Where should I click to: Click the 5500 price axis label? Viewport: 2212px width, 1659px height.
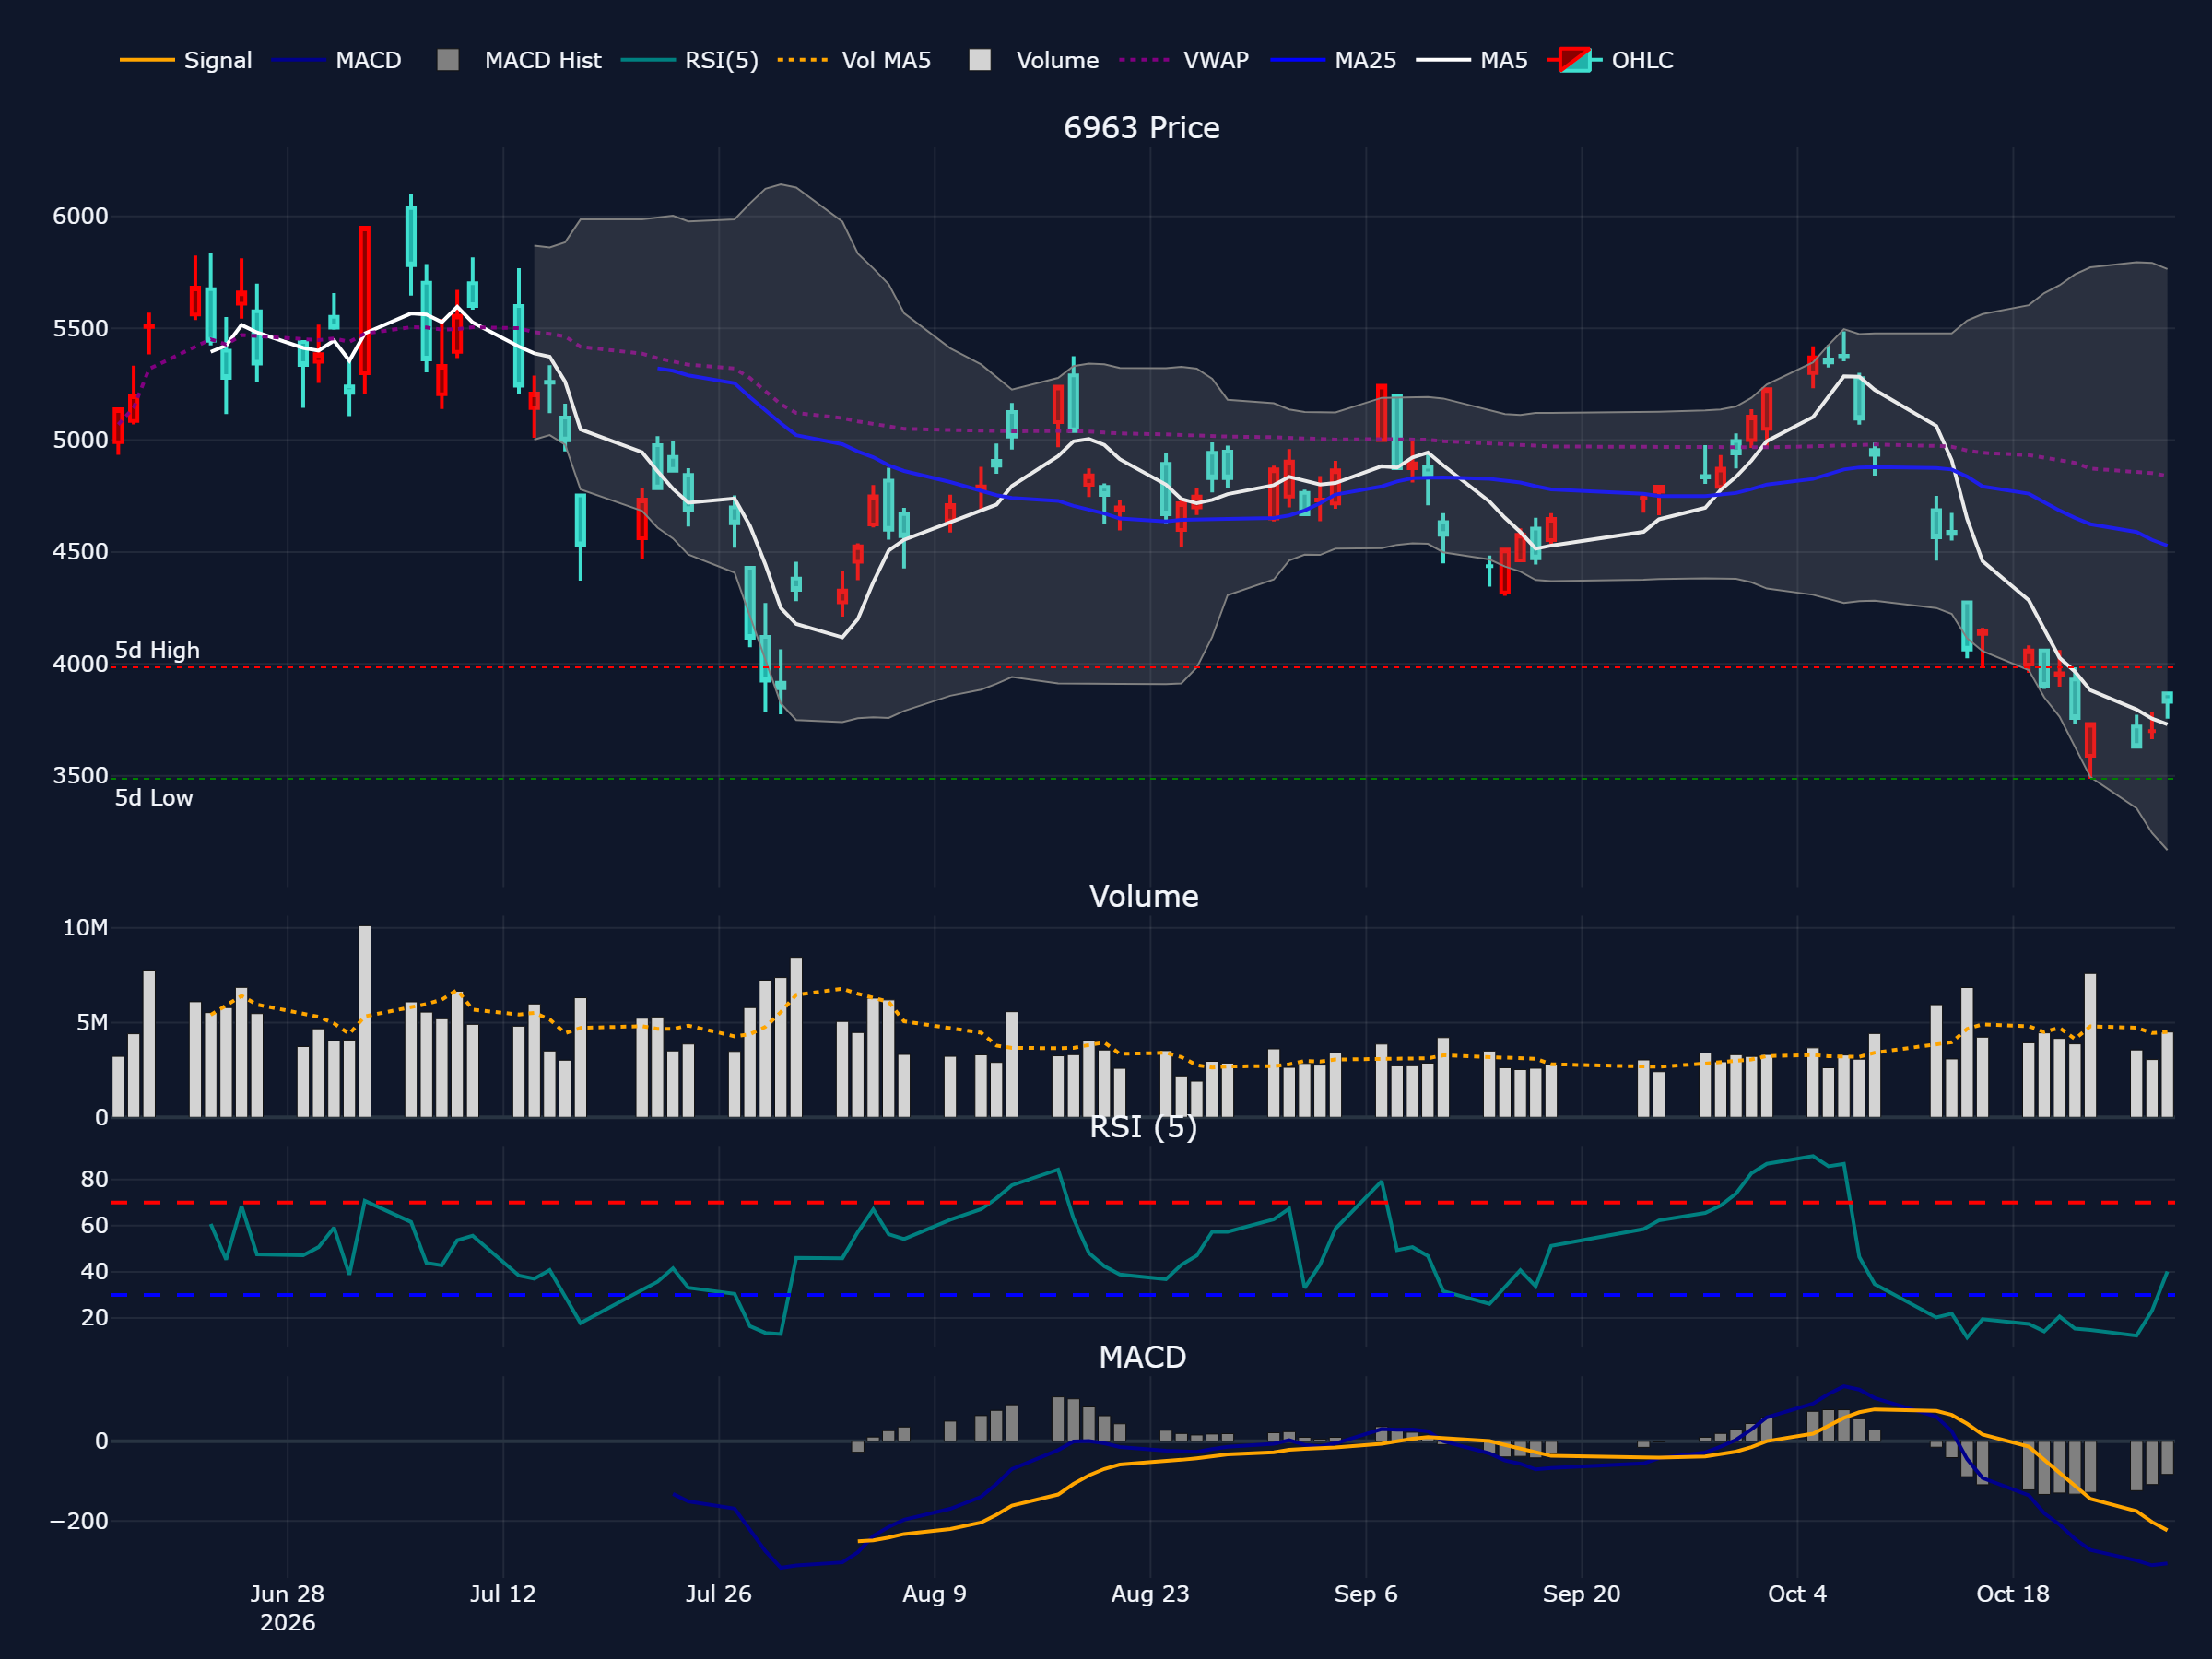click(x=80, y=329)
